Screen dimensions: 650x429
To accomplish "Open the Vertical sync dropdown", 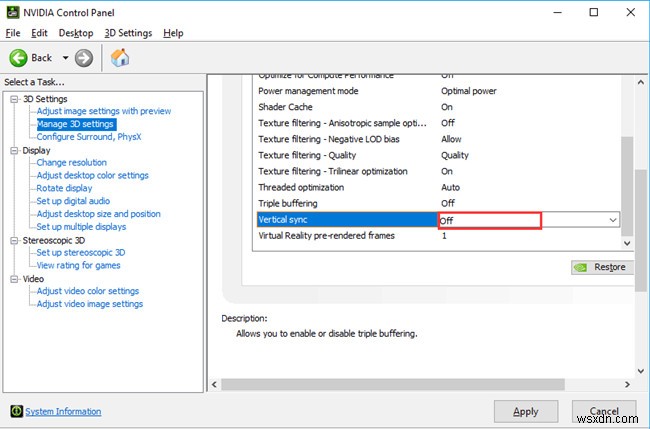I will (612, 220).
